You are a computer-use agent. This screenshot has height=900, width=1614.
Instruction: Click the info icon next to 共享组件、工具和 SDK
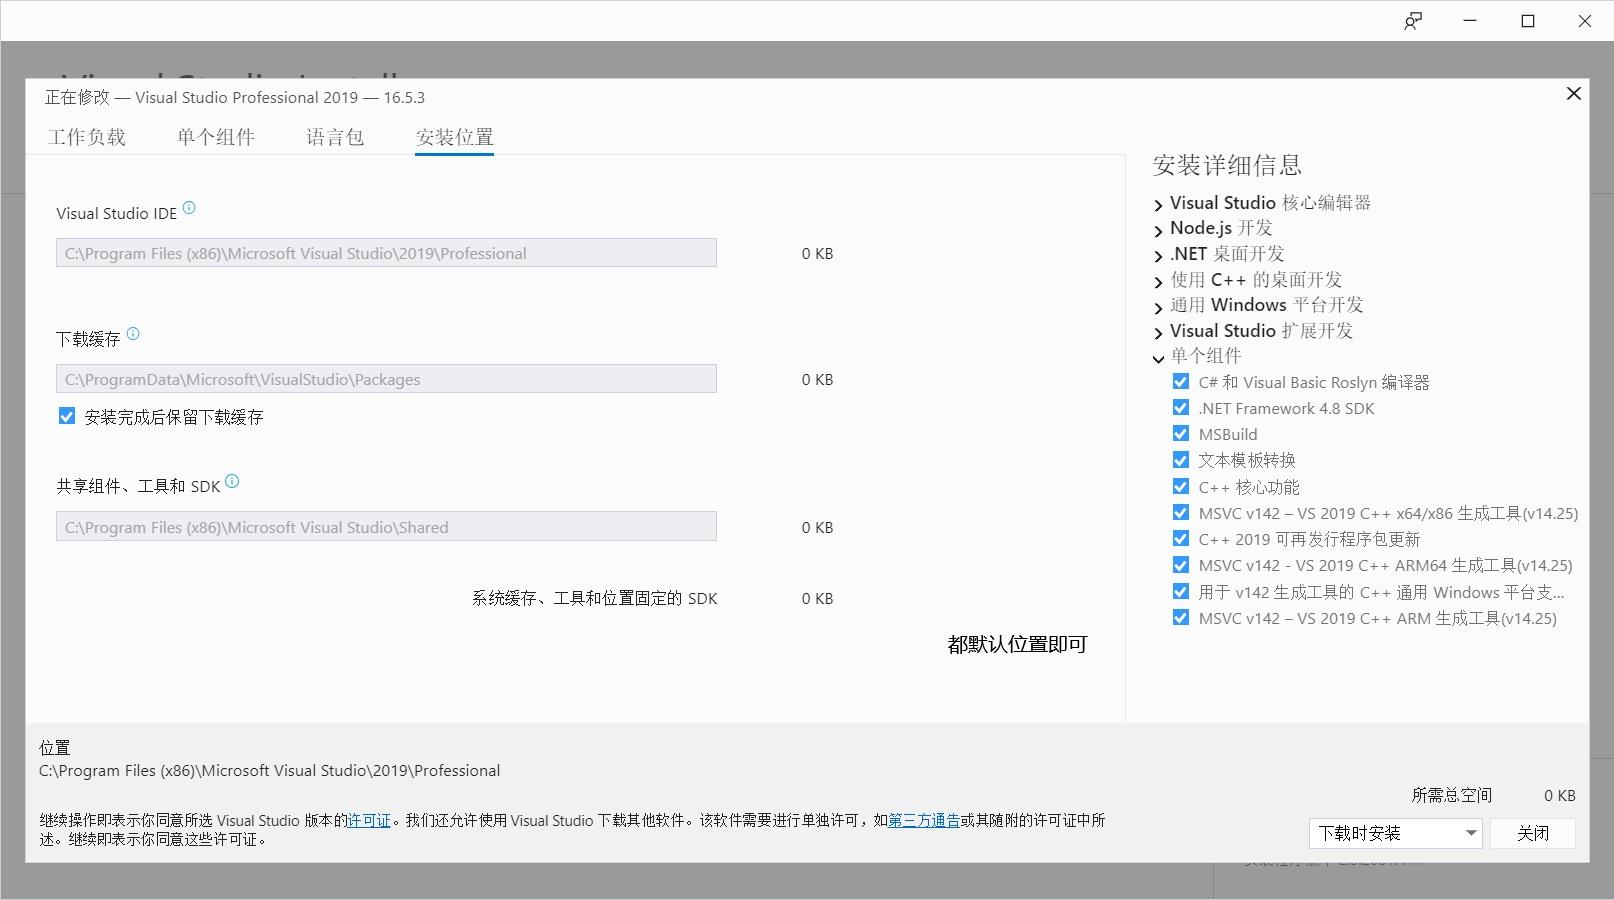232,481
